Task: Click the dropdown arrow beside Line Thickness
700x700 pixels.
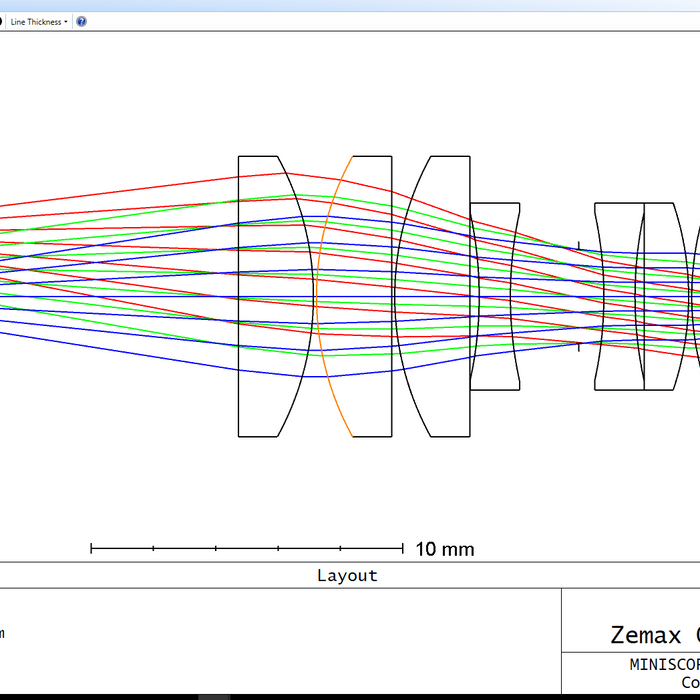Action: click(66, 22)
